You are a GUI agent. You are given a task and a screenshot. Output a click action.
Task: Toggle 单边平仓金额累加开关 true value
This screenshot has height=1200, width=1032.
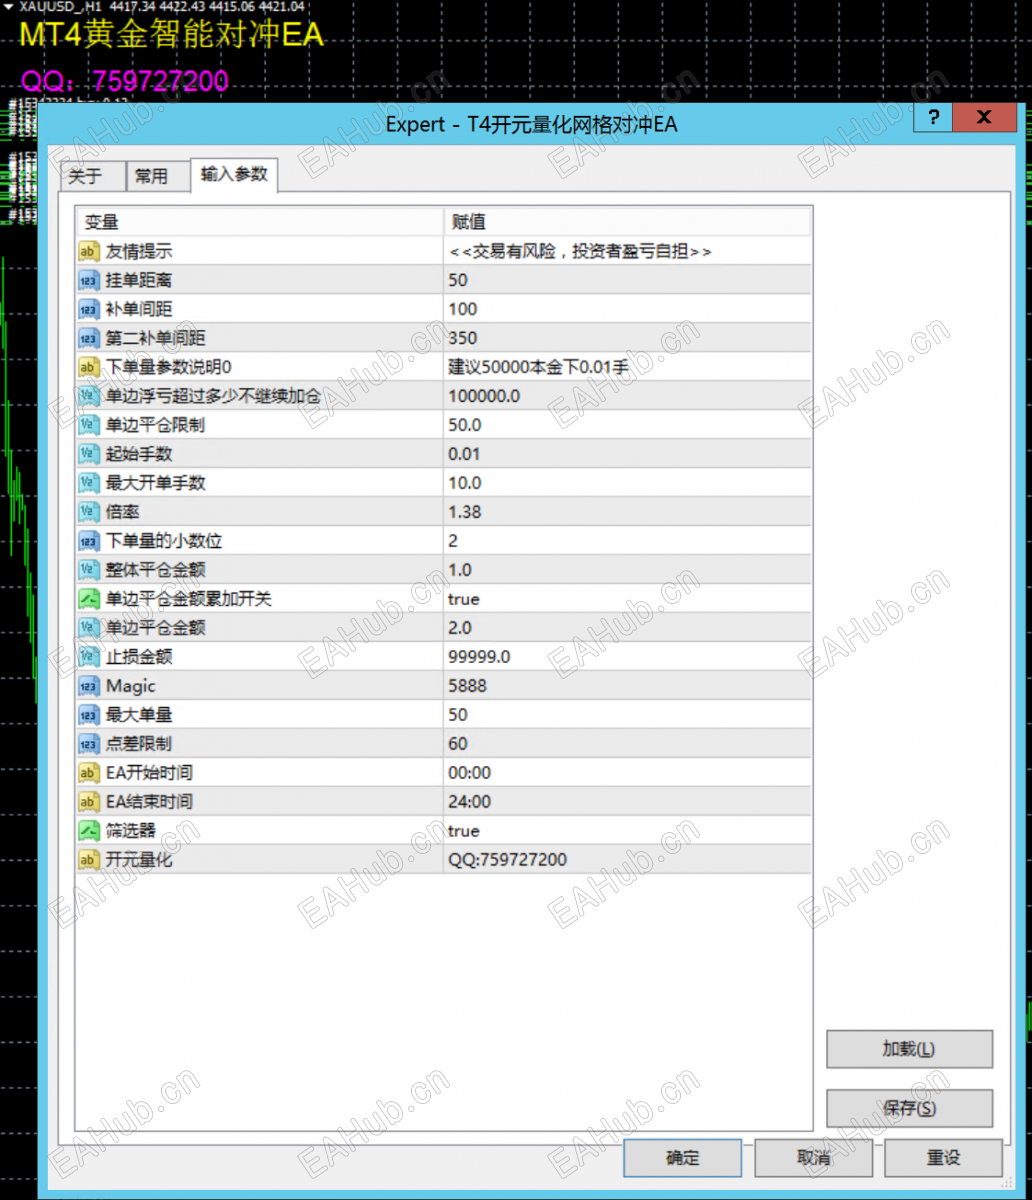[x=627, y=599]
